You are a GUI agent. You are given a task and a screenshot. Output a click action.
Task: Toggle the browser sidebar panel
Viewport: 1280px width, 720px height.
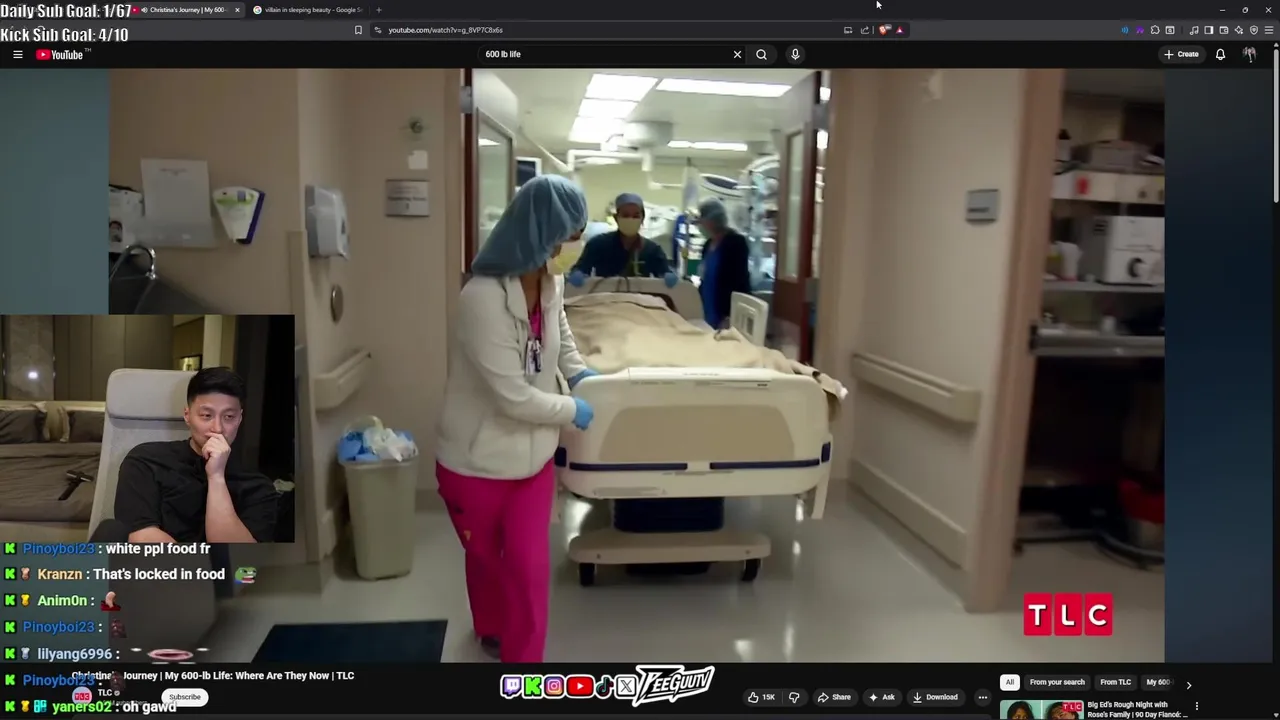point(1208,30)
